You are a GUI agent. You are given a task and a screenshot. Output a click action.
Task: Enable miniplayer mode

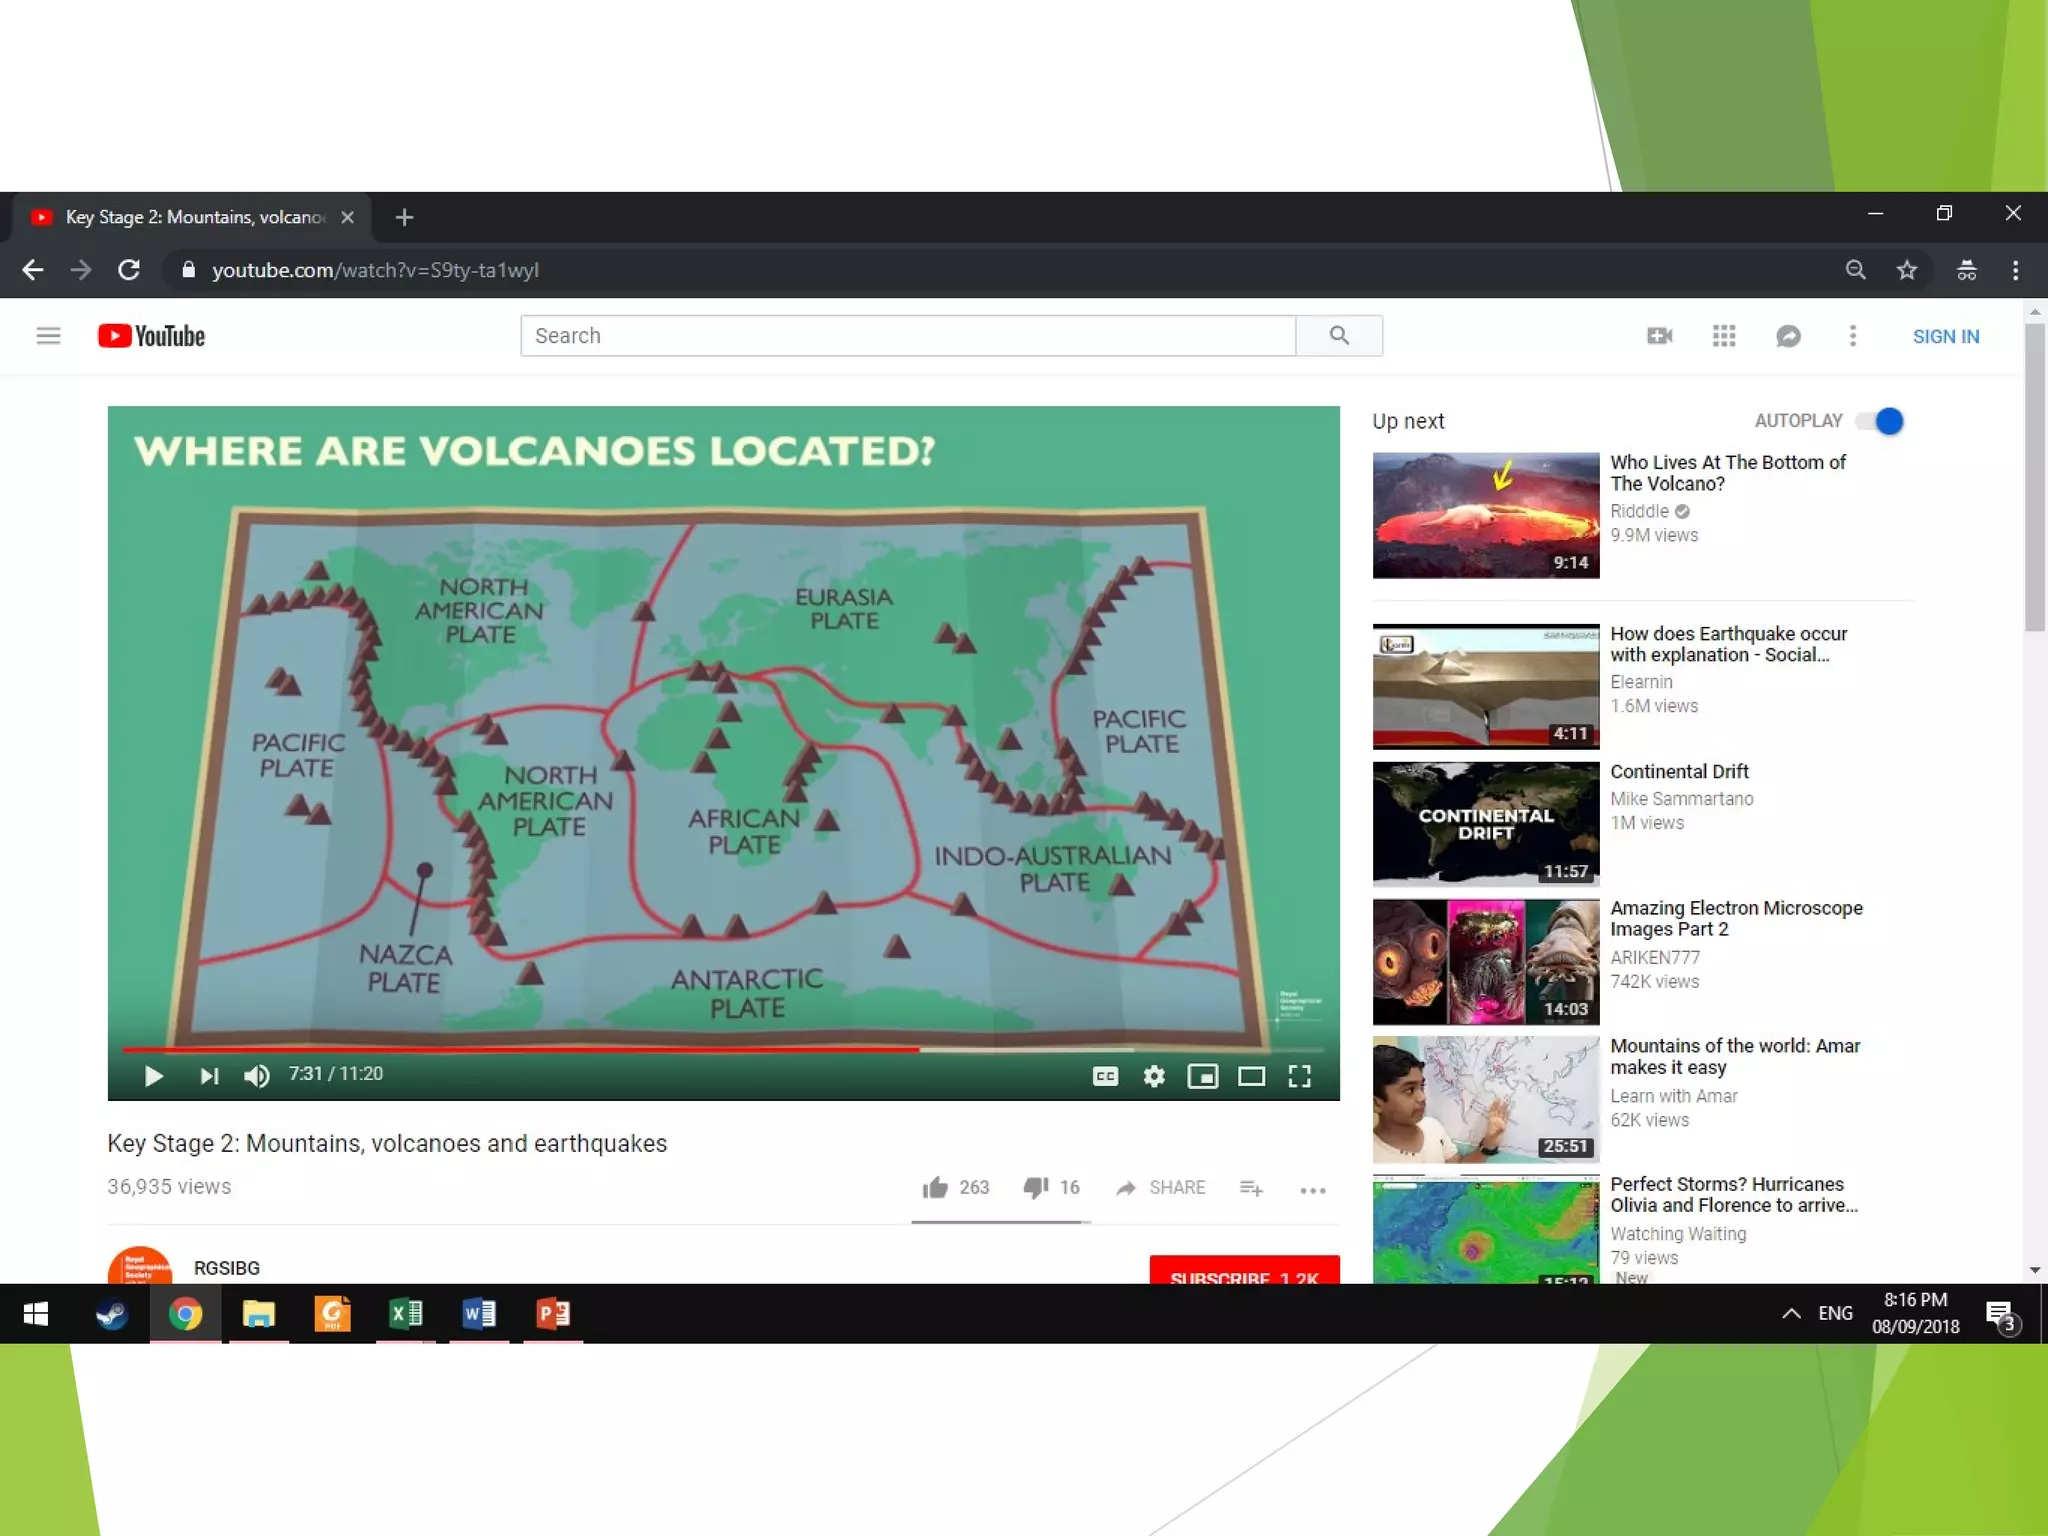[1202, 1076]
